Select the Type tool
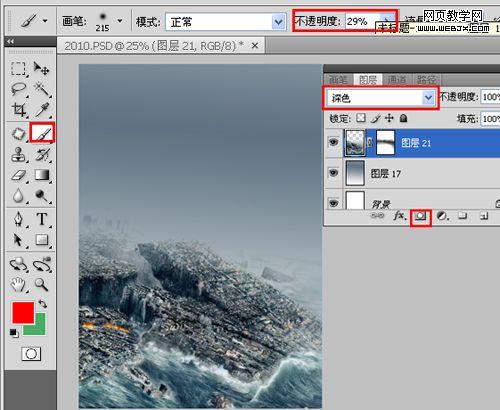 (42, 219)
